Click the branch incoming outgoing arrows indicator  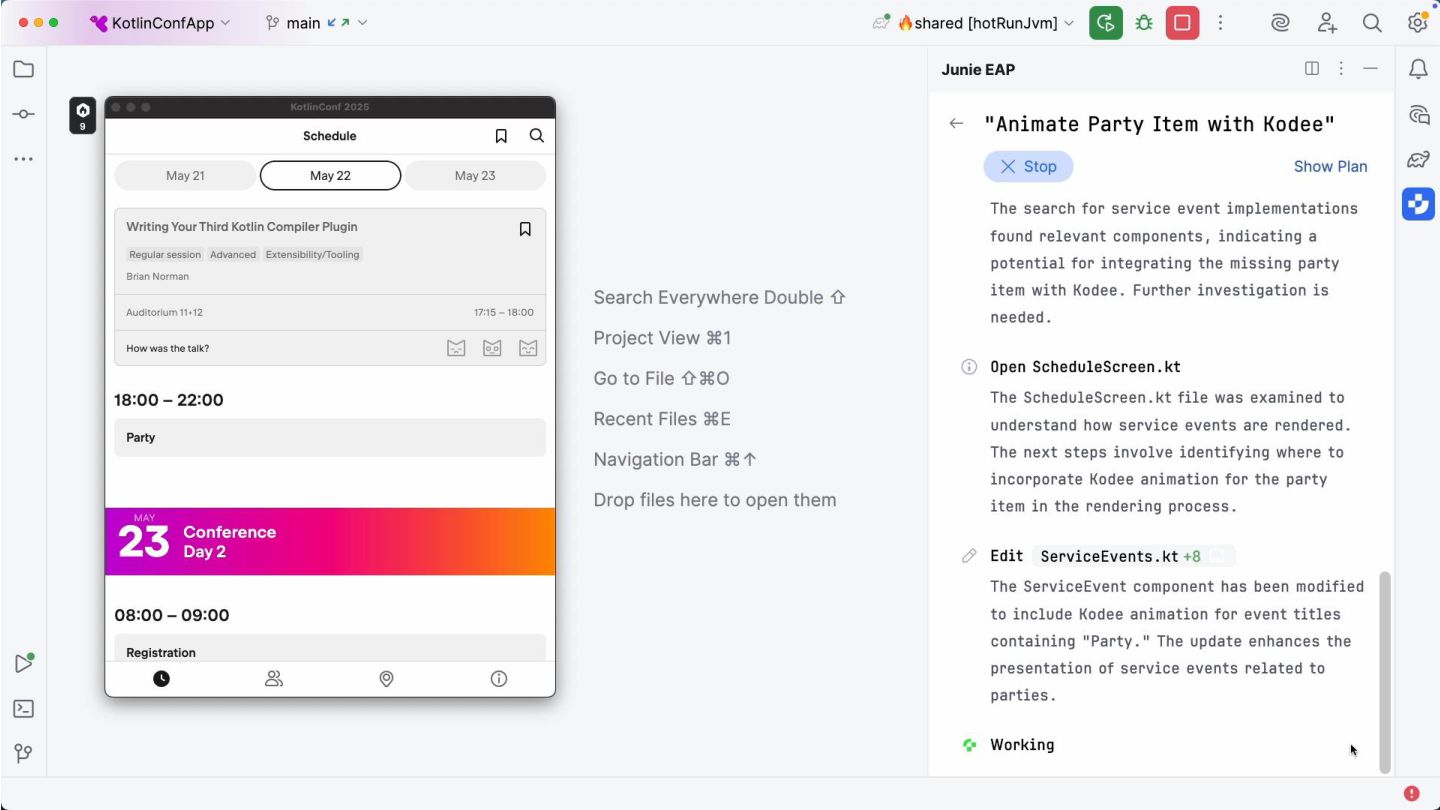point(338,23)
